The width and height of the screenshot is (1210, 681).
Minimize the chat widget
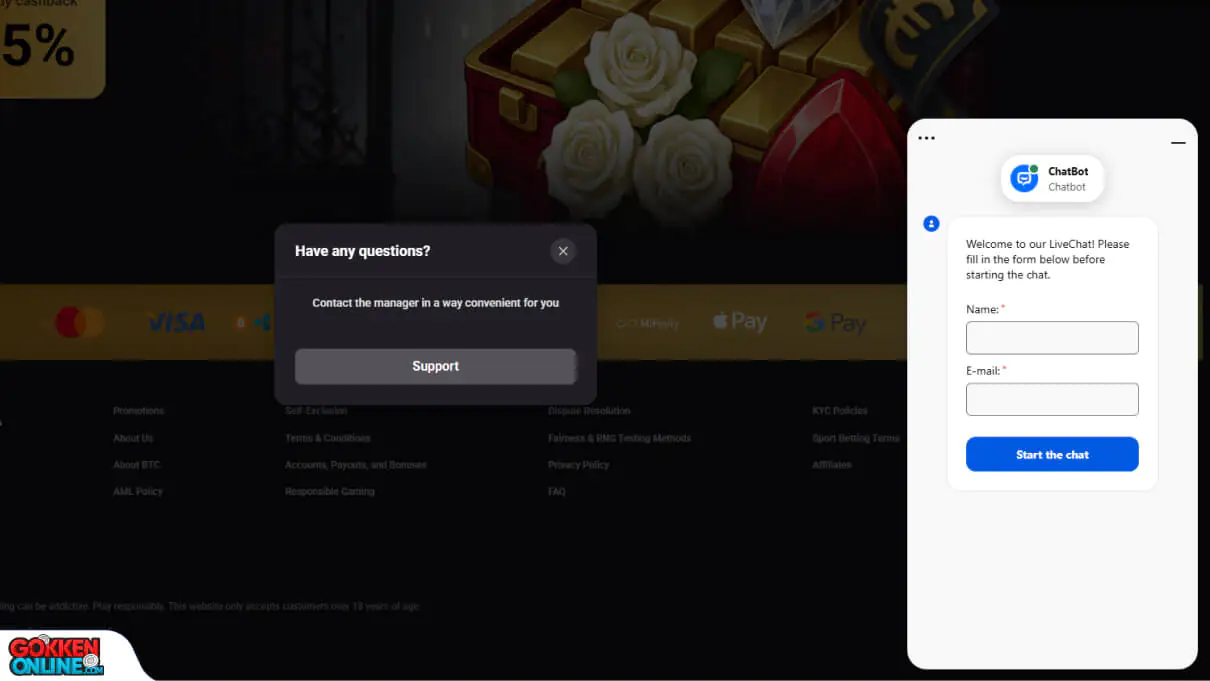1178,143
